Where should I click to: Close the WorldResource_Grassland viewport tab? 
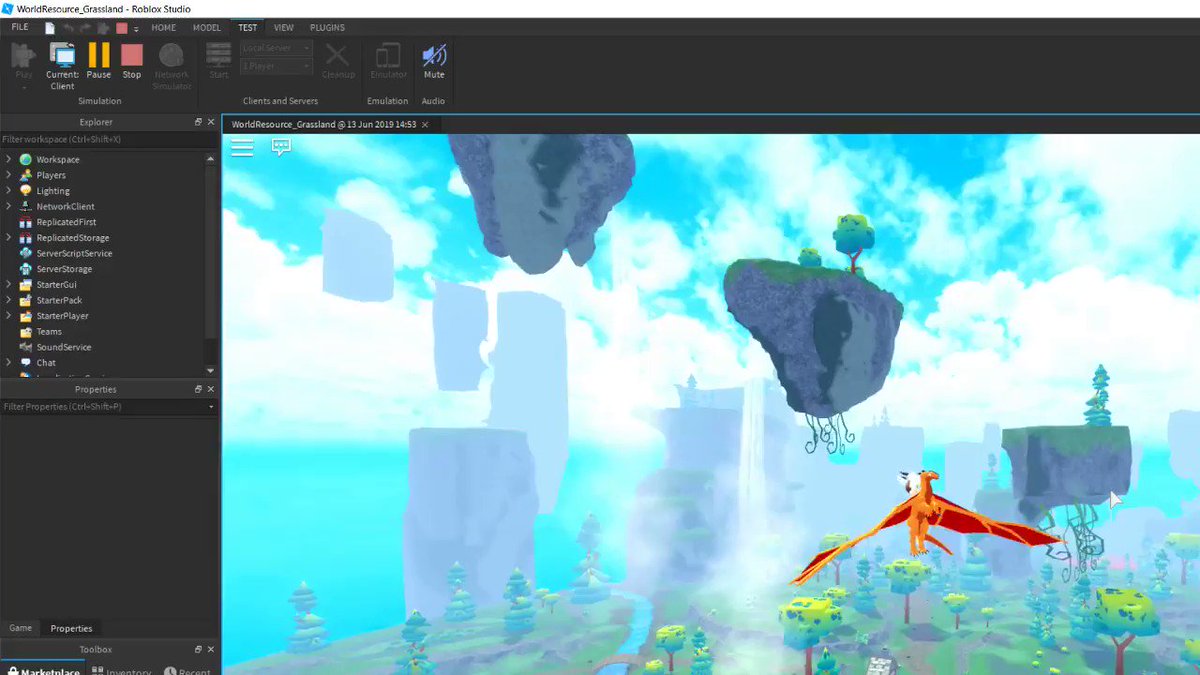pos(425,124)
